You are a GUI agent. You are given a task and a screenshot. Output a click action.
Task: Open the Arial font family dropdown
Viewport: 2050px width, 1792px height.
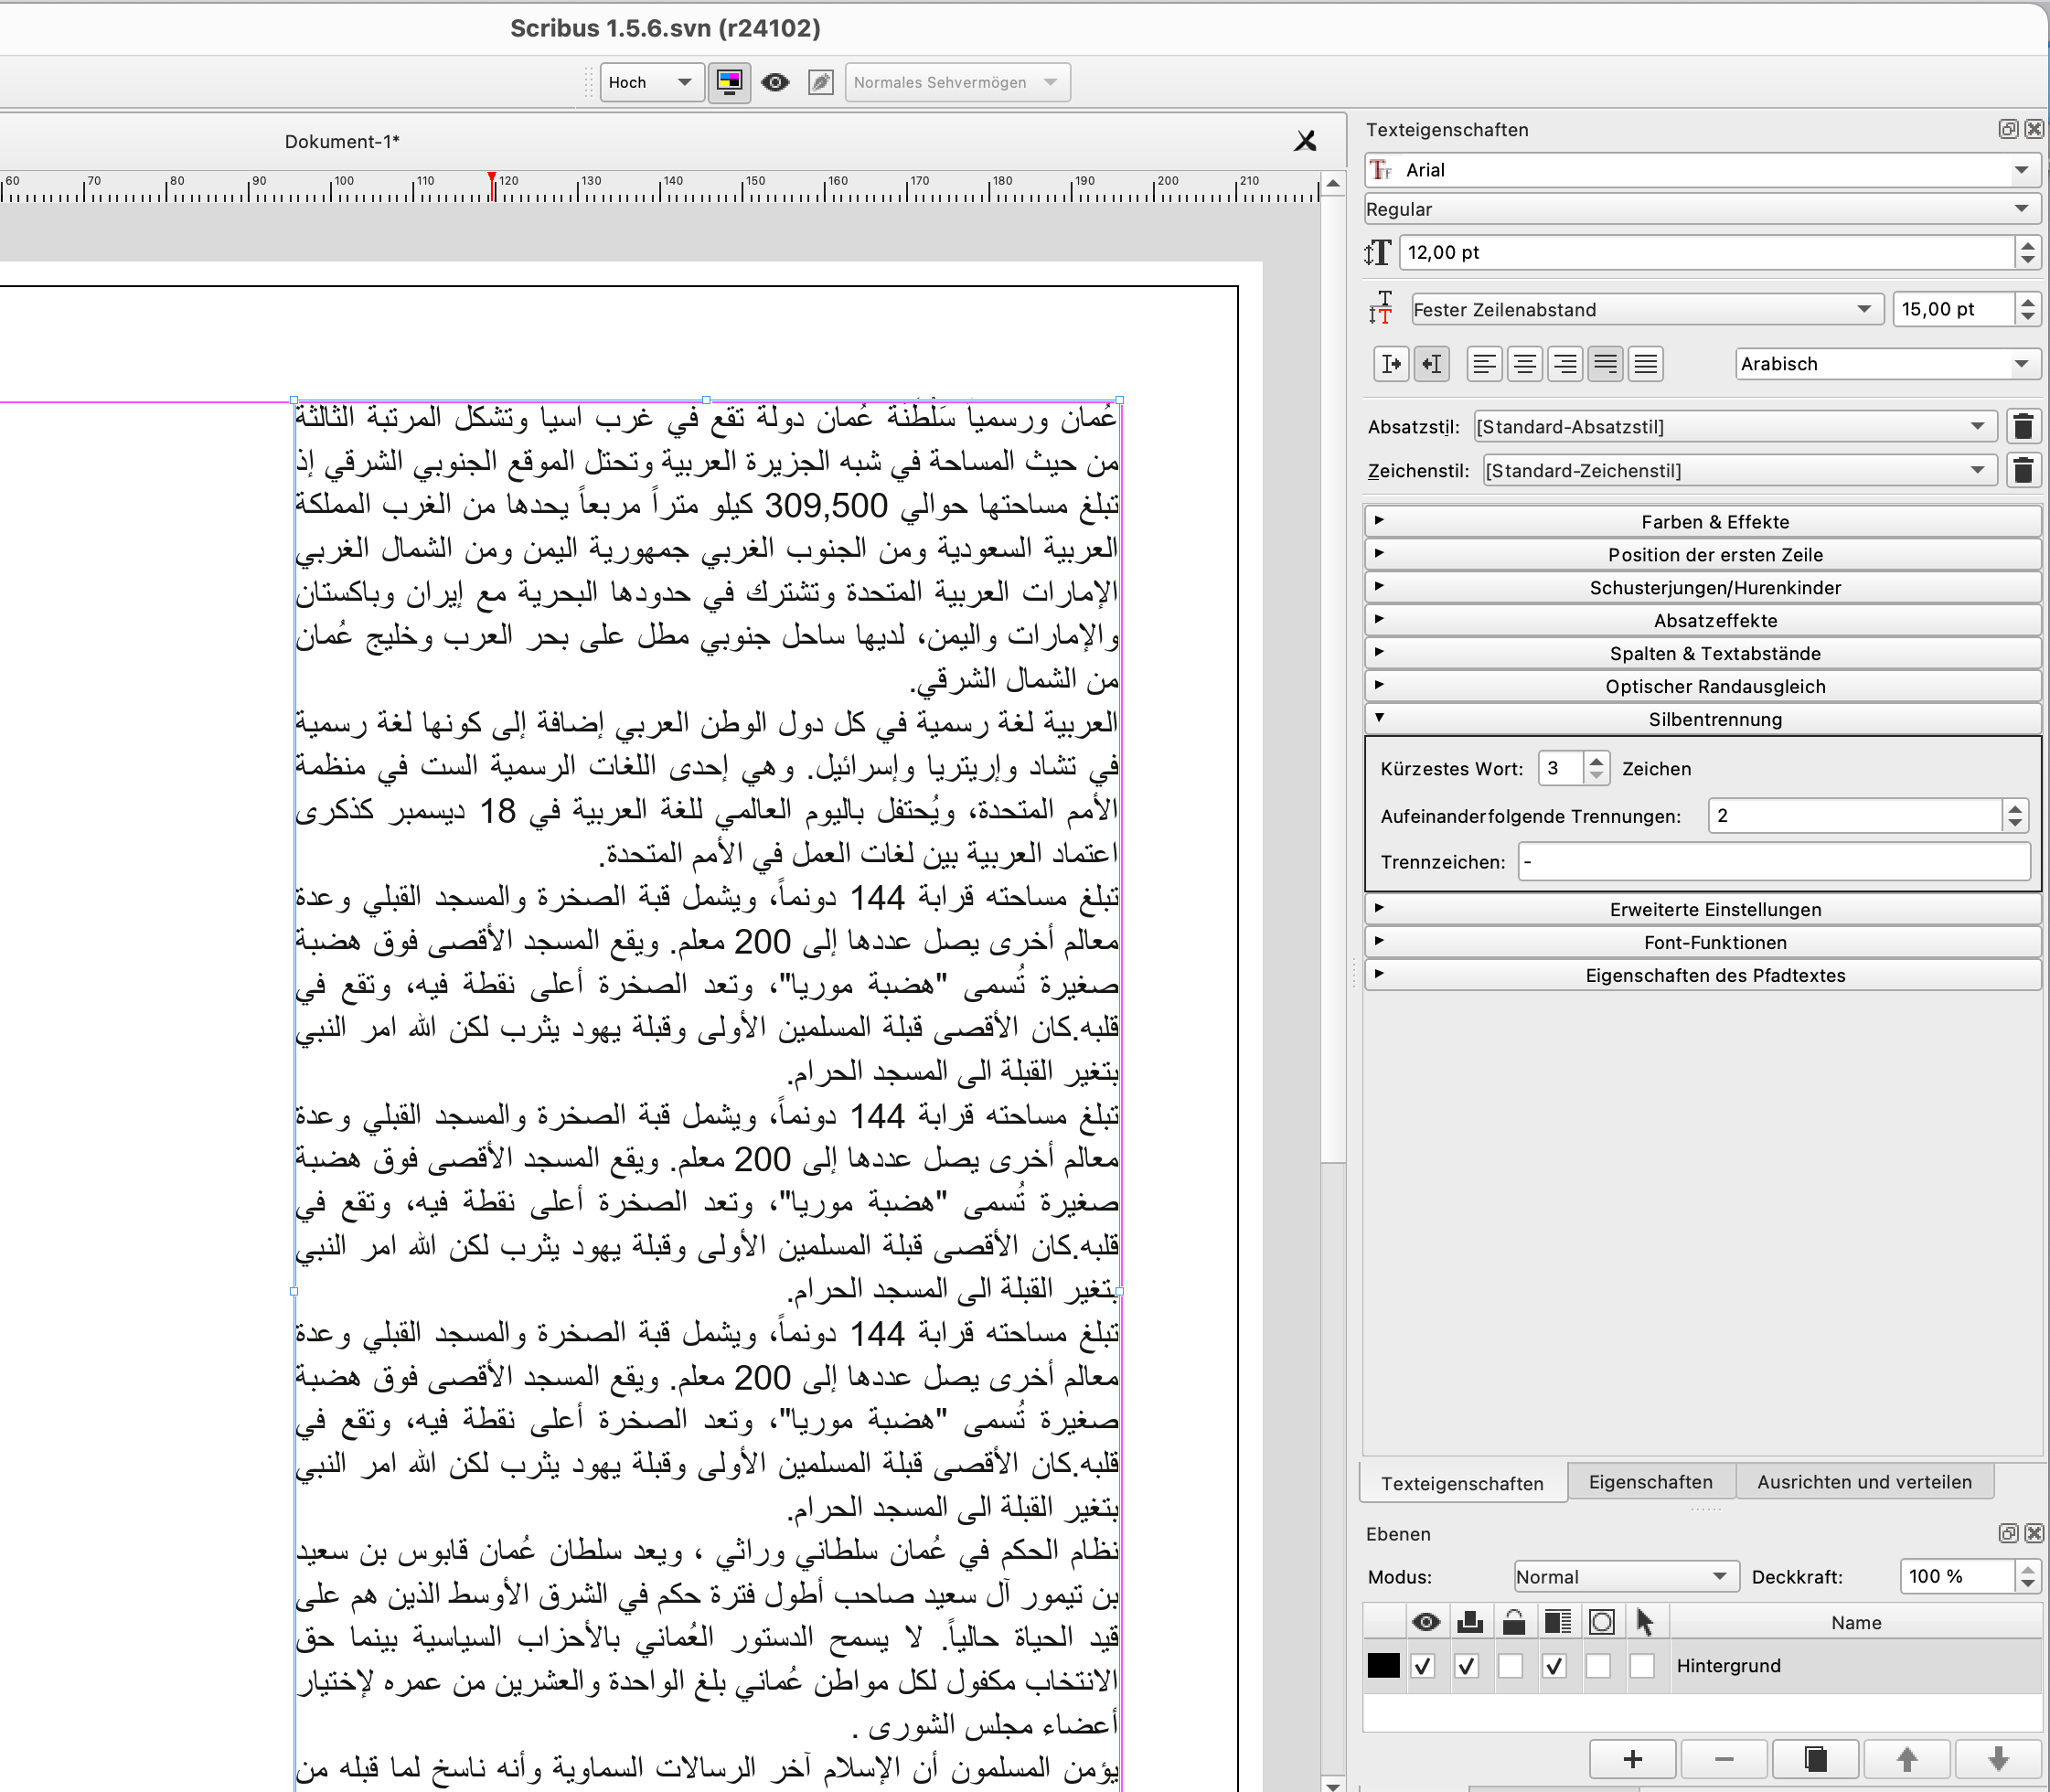[x=1702, y=170]
